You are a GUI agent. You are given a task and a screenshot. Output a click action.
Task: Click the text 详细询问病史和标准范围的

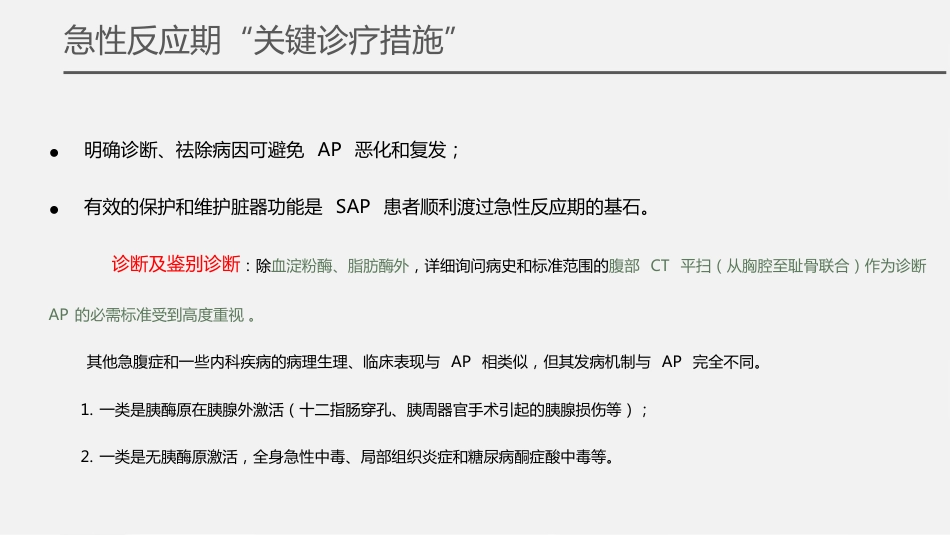[516, 266]
